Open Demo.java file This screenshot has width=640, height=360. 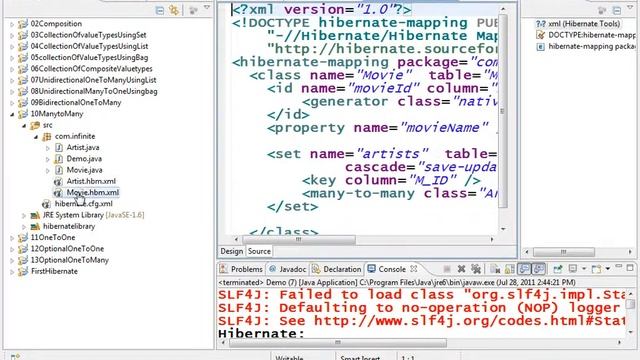point(84,159)
